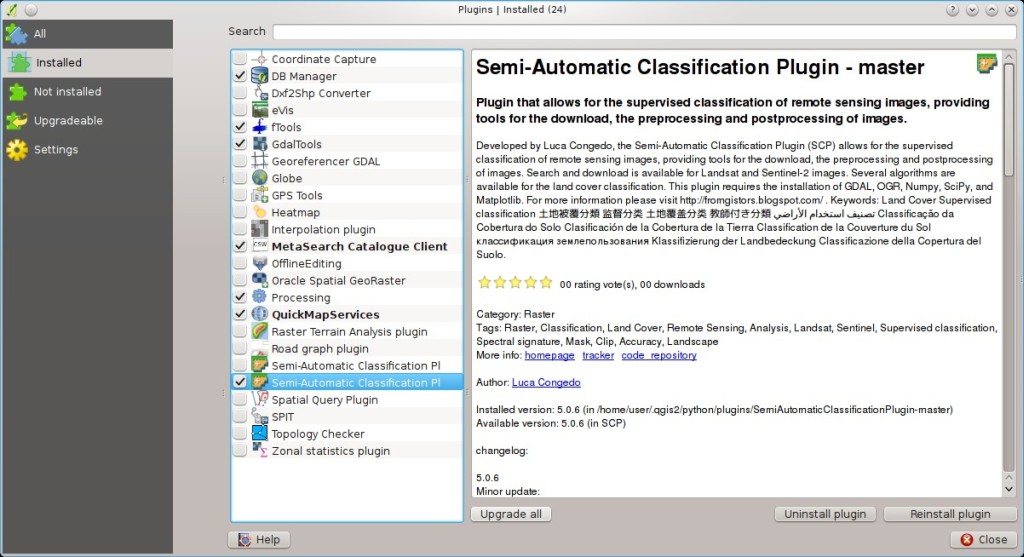The image size is (1024, 557).
Task: Click the Globe plugin icon
Action: (x=260, y=178)
